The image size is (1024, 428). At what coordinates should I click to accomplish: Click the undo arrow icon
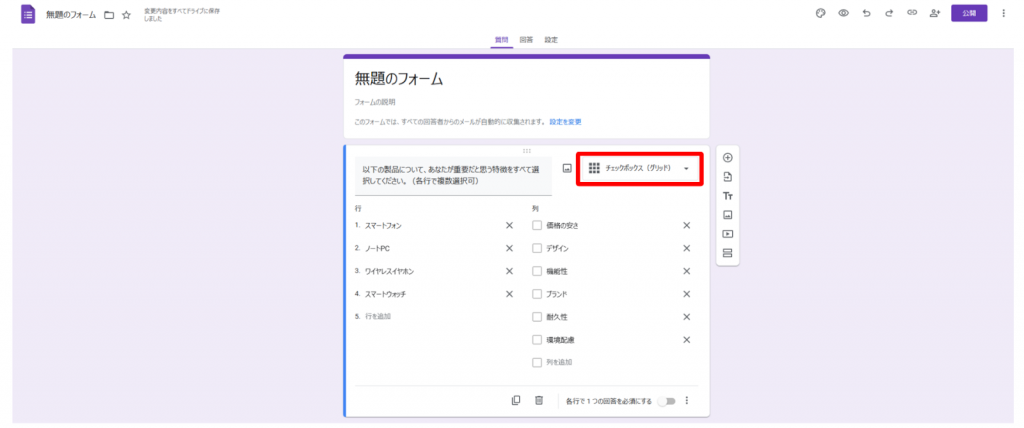click(866, 13)
